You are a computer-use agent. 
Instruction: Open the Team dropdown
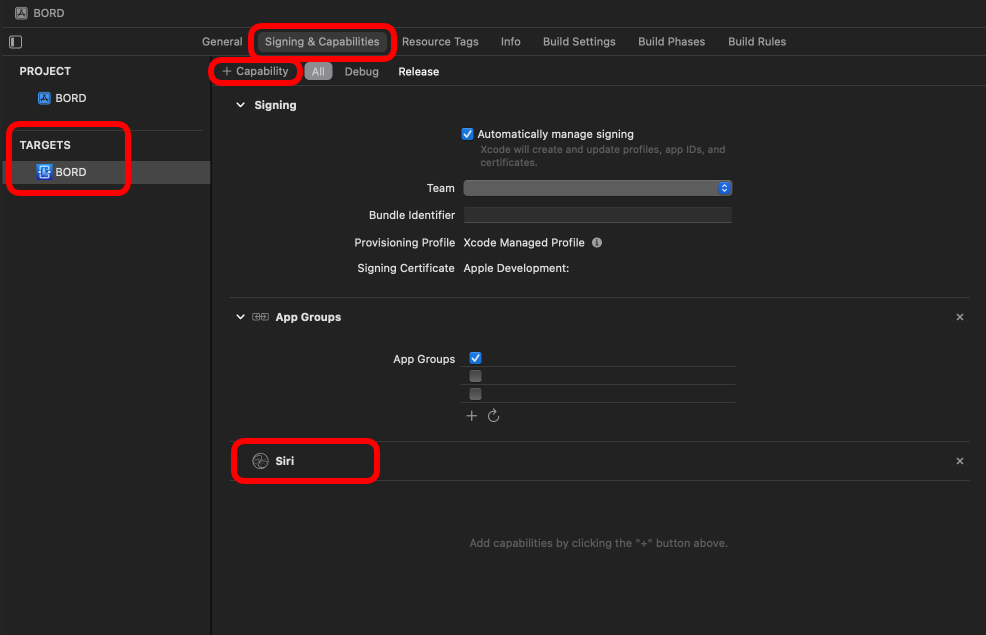click(598, 188)
